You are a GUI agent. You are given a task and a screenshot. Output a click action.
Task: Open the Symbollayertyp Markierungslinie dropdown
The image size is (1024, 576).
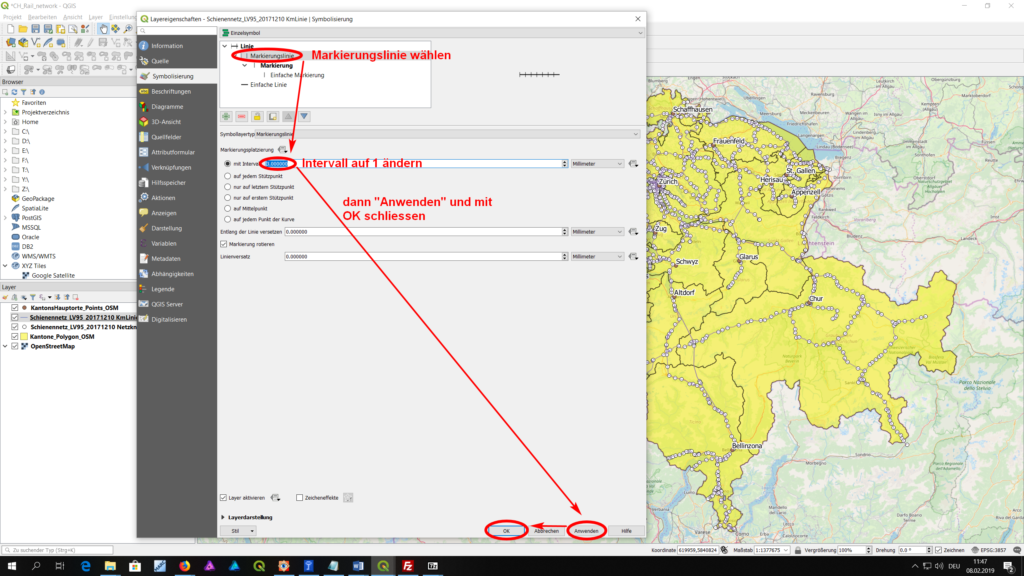(430, 133)
